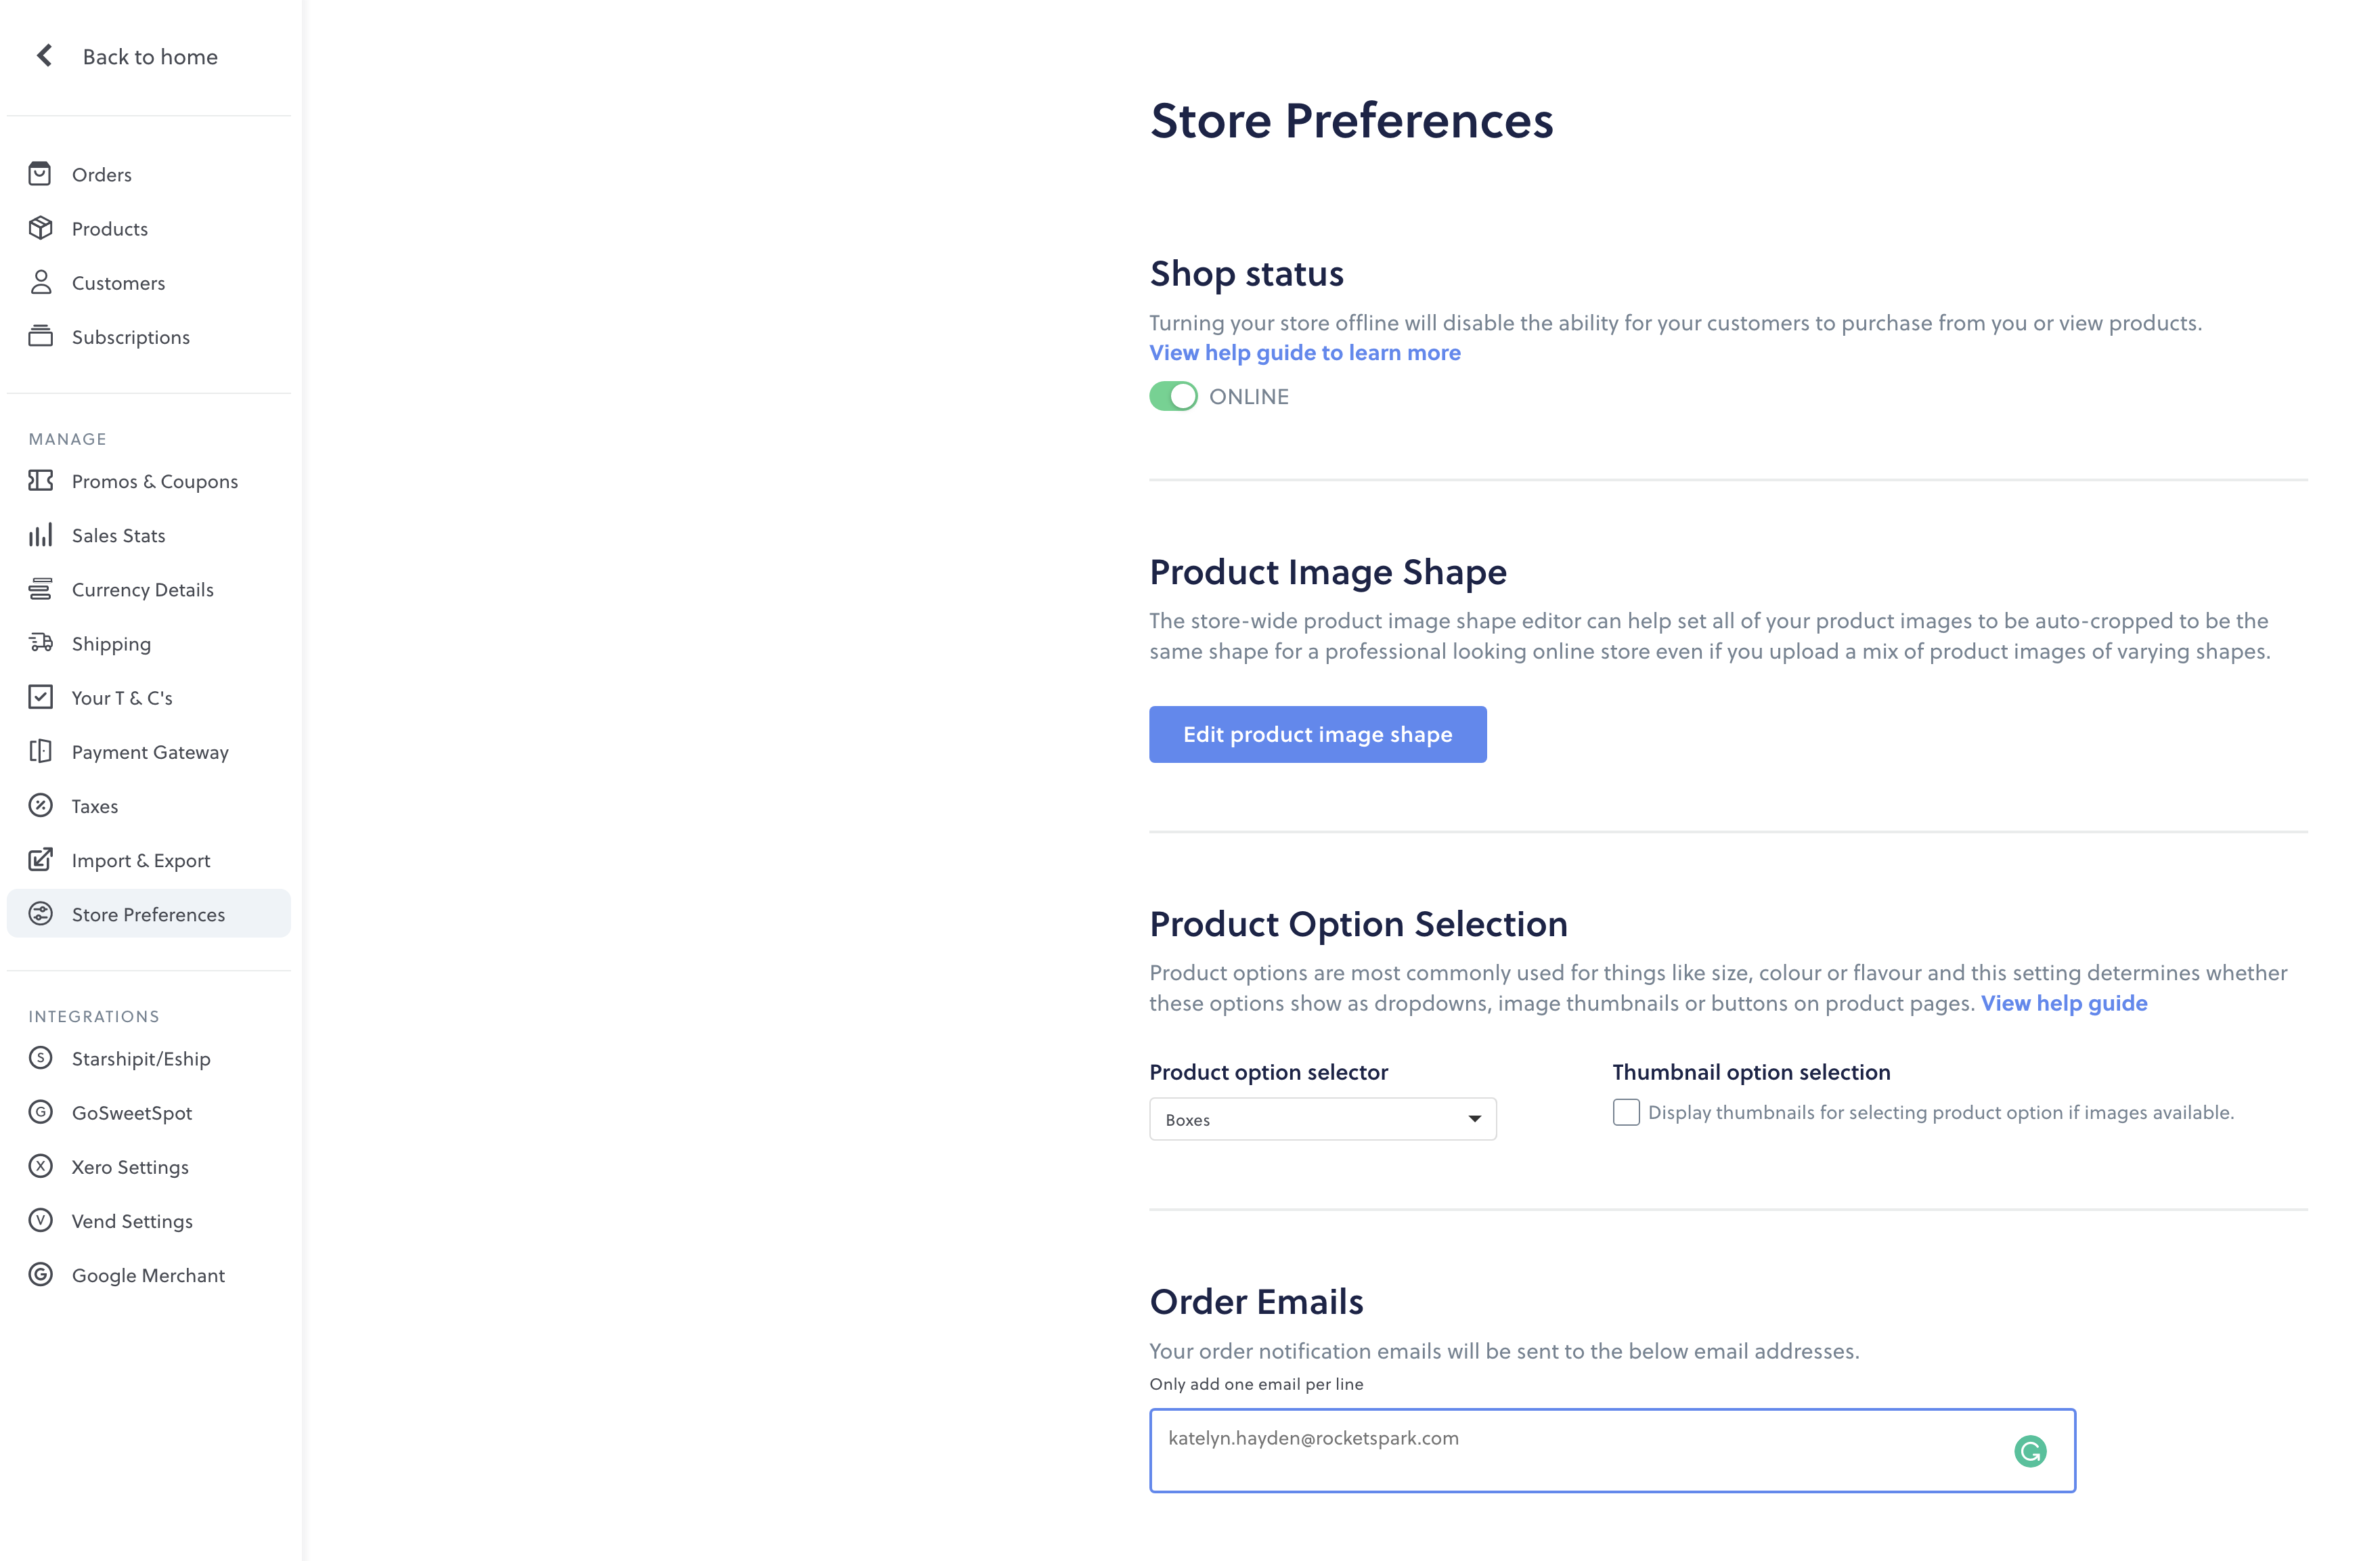
Task: Click the Promos & Coupons ticket icon
Action: point(40,481)
